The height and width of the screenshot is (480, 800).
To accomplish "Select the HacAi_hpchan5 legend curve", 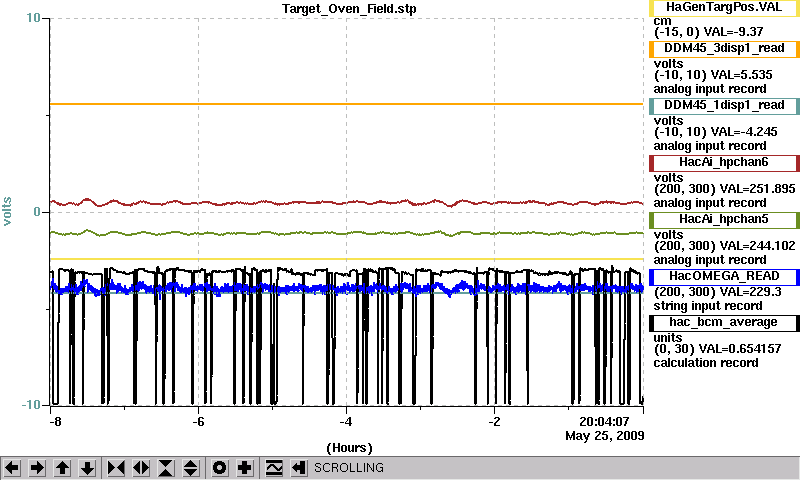I will click(x=724, y=220).
